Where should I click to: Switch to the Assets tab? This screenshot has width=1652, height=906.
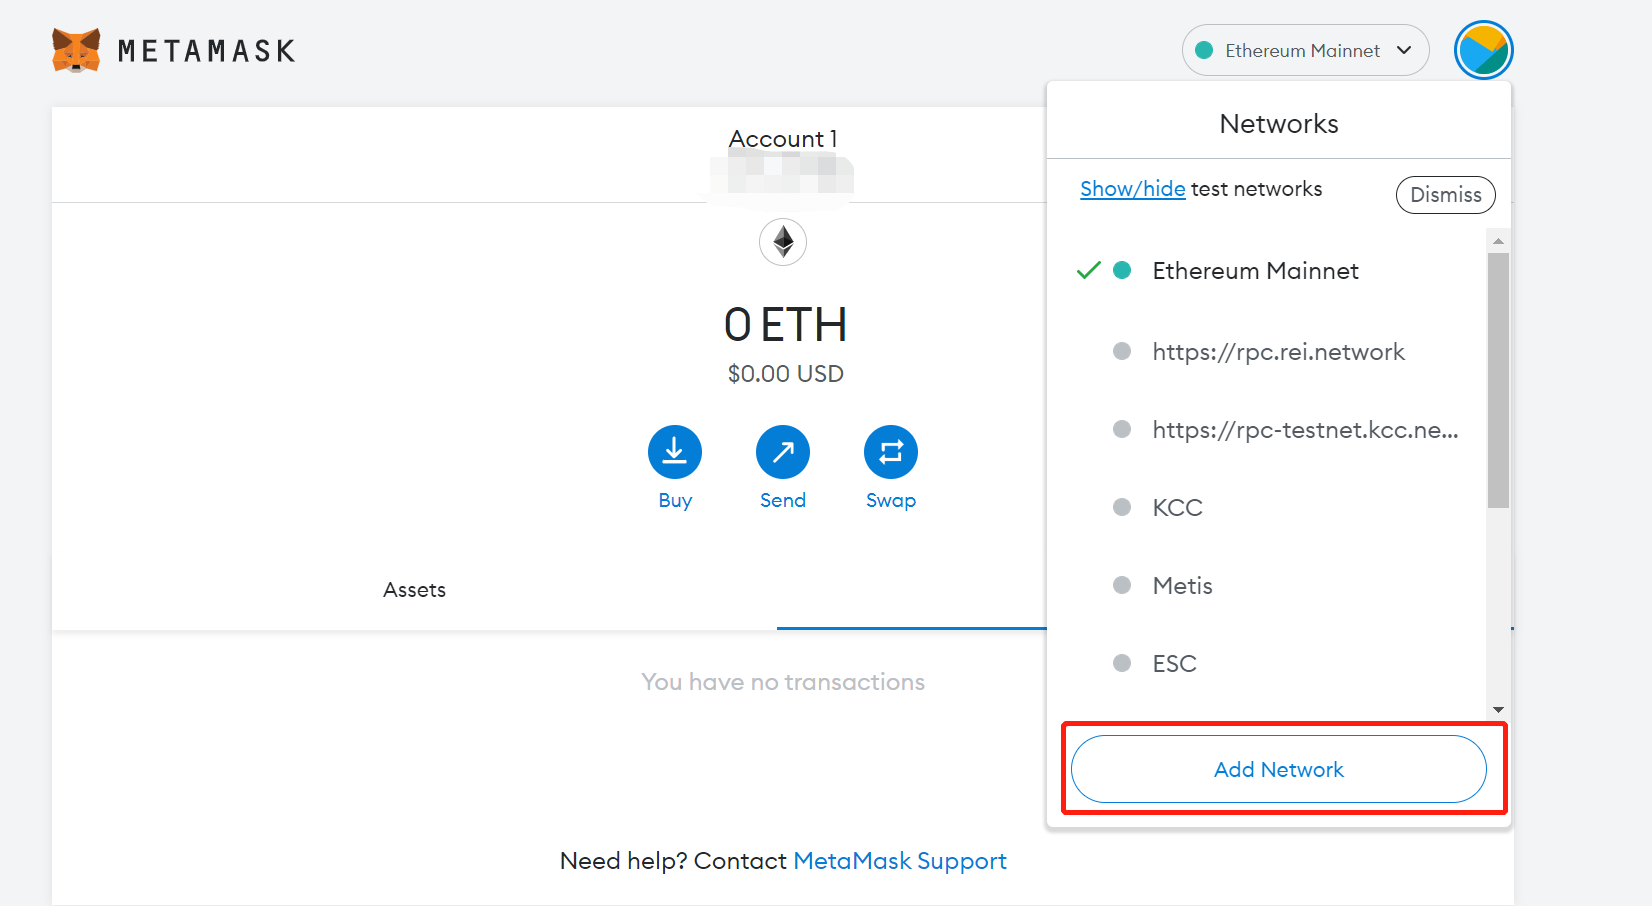click(414, 590)
